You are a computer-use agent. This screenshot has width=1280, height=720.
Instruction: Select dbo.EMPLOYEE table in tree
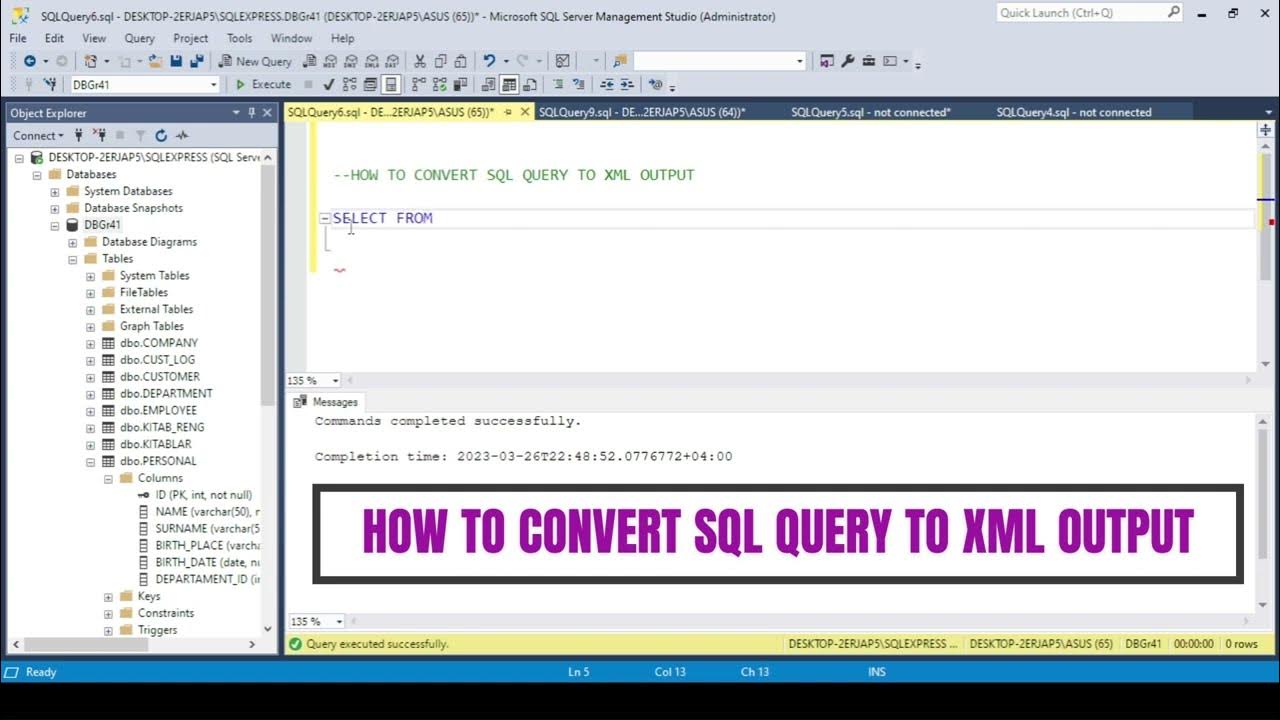click(158, 410)
